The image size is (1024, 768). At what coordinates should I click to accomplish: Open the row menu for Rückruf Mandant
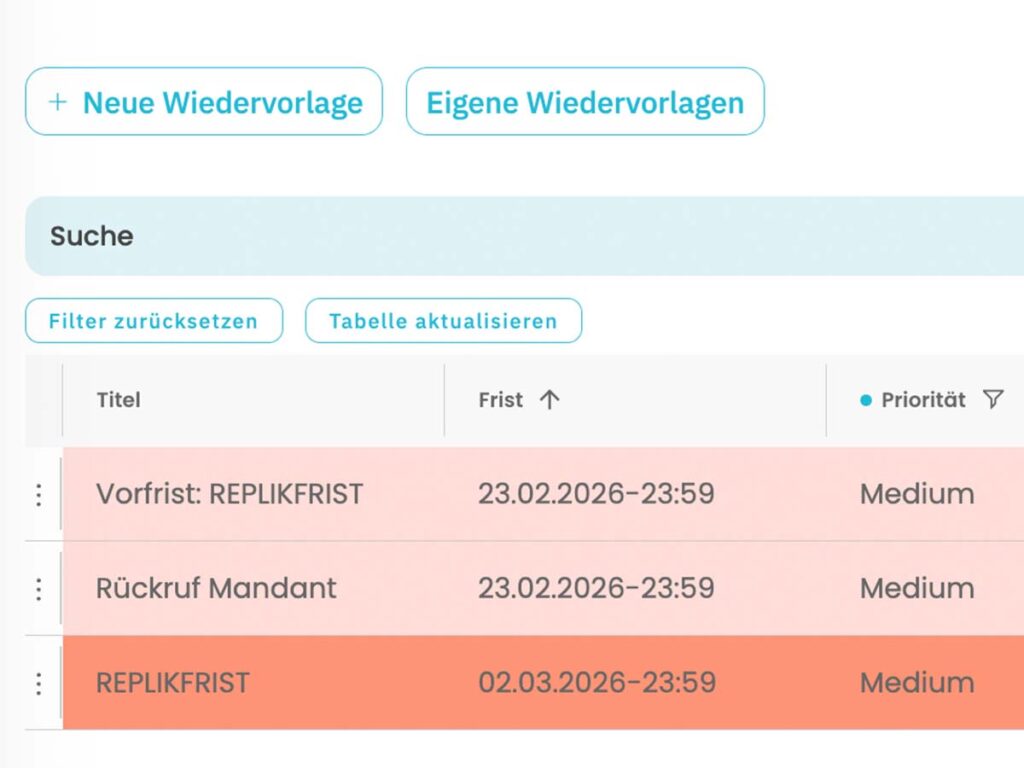point(38,589)
